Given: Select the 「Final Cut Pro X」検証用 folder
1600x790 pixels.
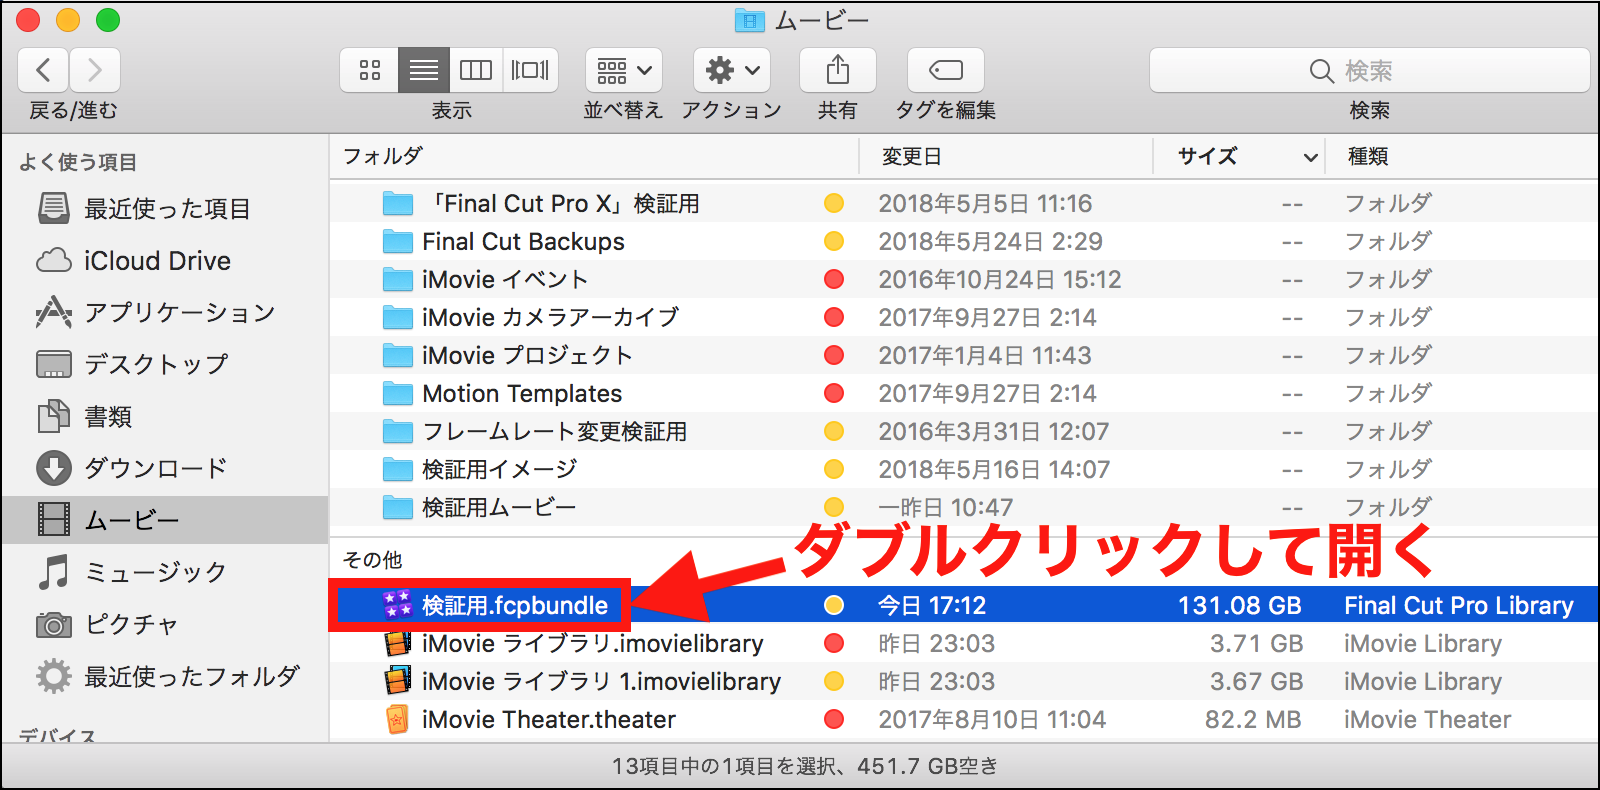Looking at the screenshot, I should coord(963,203).
